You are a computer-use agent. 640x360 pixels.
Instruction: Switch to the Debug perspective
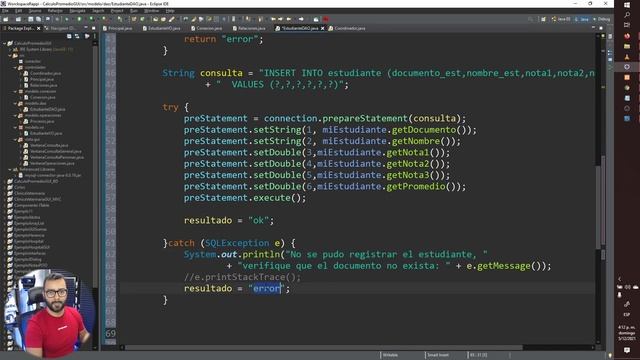[x=602, y=19]
